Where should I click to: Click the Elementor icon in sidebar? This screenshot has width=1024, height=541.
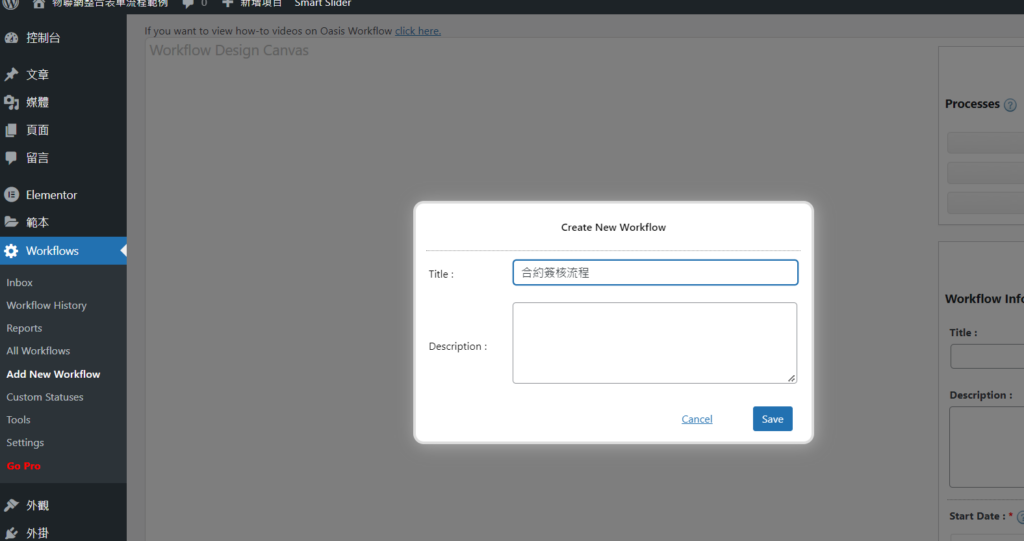11,195
